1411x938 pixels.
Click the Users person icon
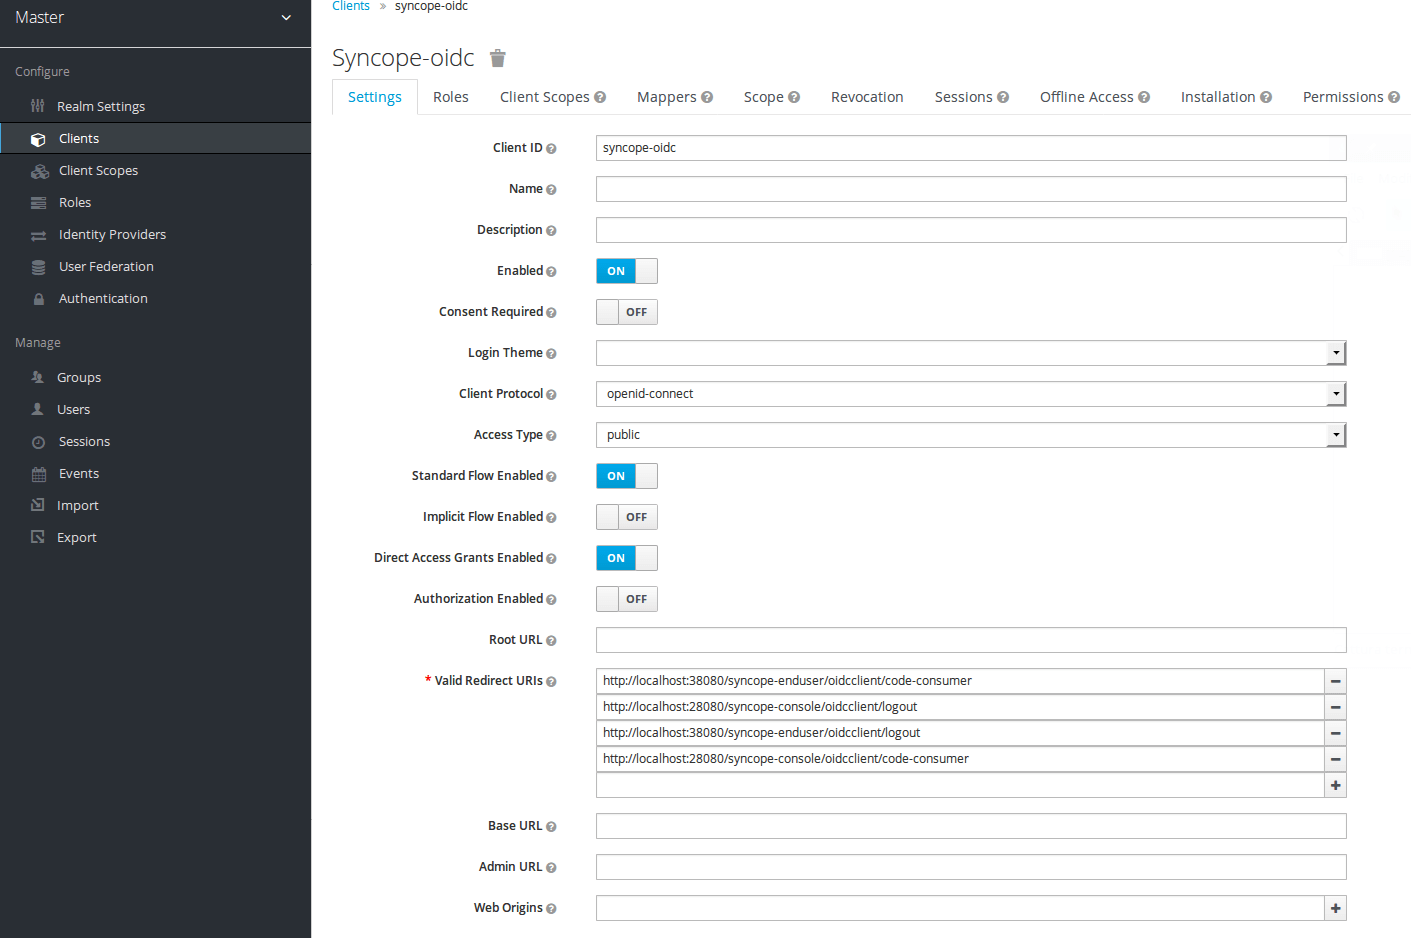point(38,409)
